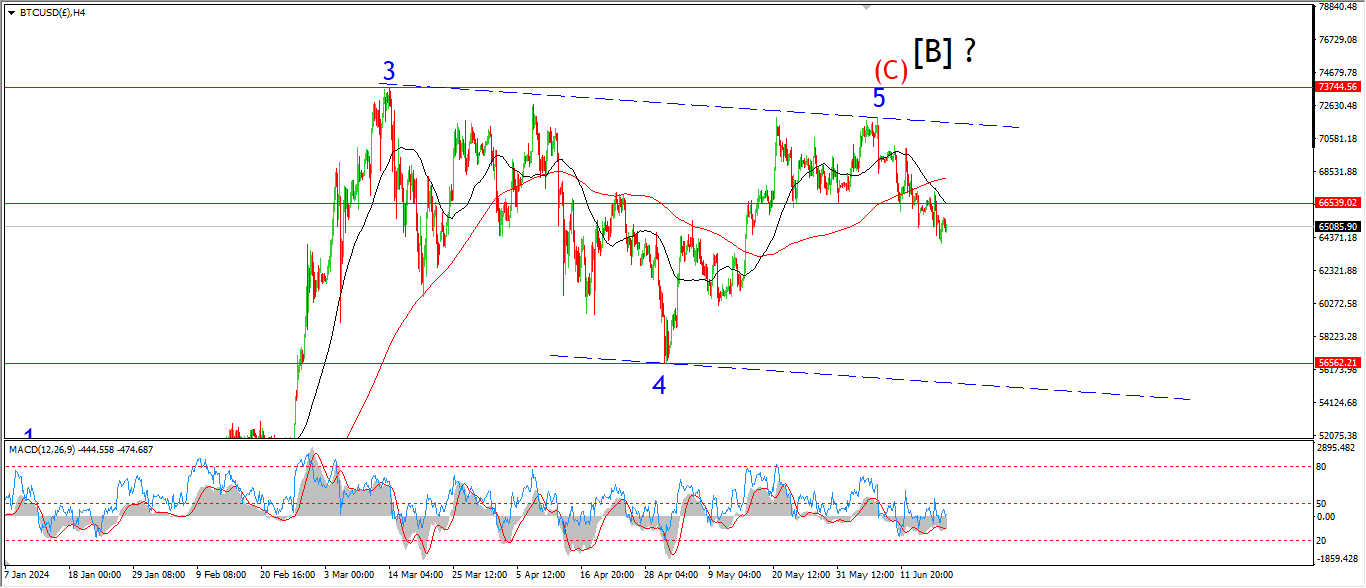Click the red 73744.56 price tag
1366x588 pixels.
[1337, 87]
